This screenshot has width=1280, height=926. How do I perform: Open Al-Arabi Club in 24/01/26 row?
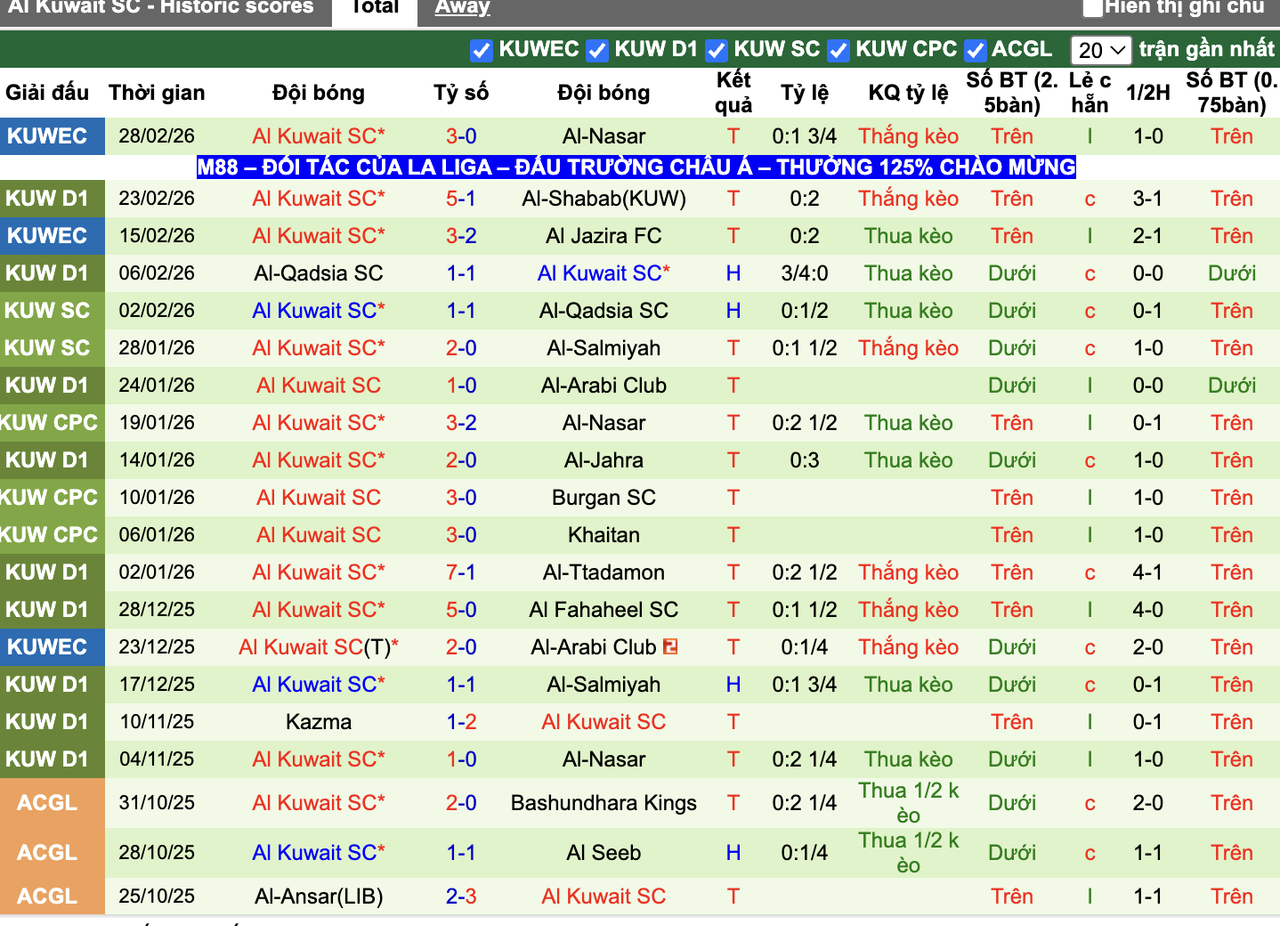[604, 385]
